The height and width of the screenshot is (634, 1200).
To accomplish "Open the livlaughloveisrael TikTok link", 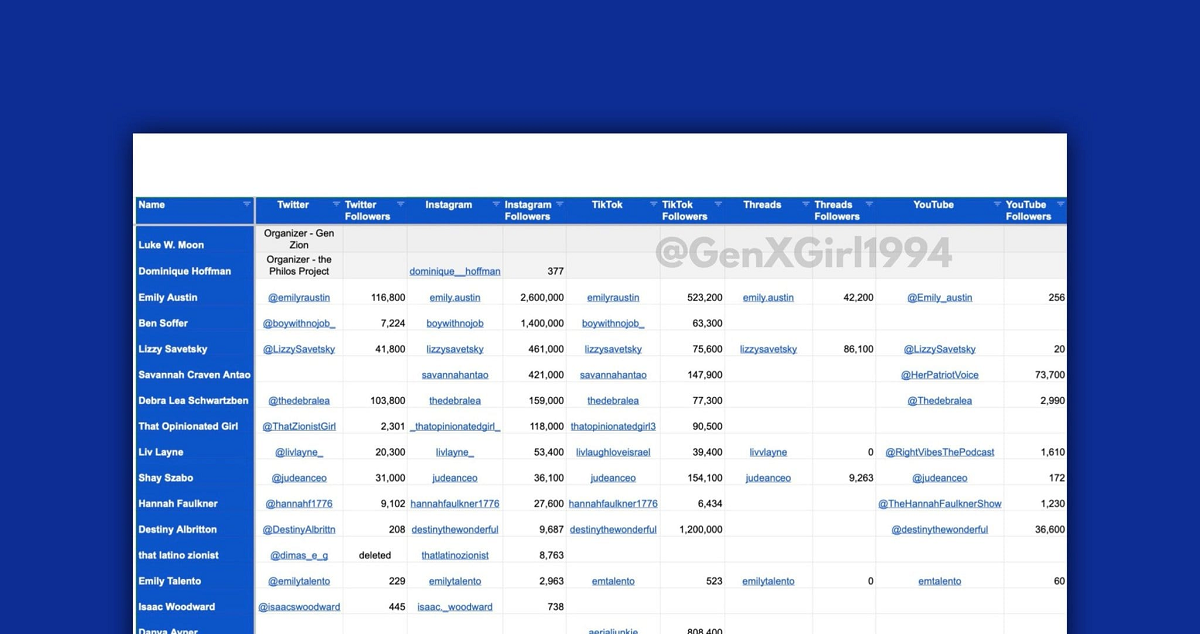I will (613, 453).
